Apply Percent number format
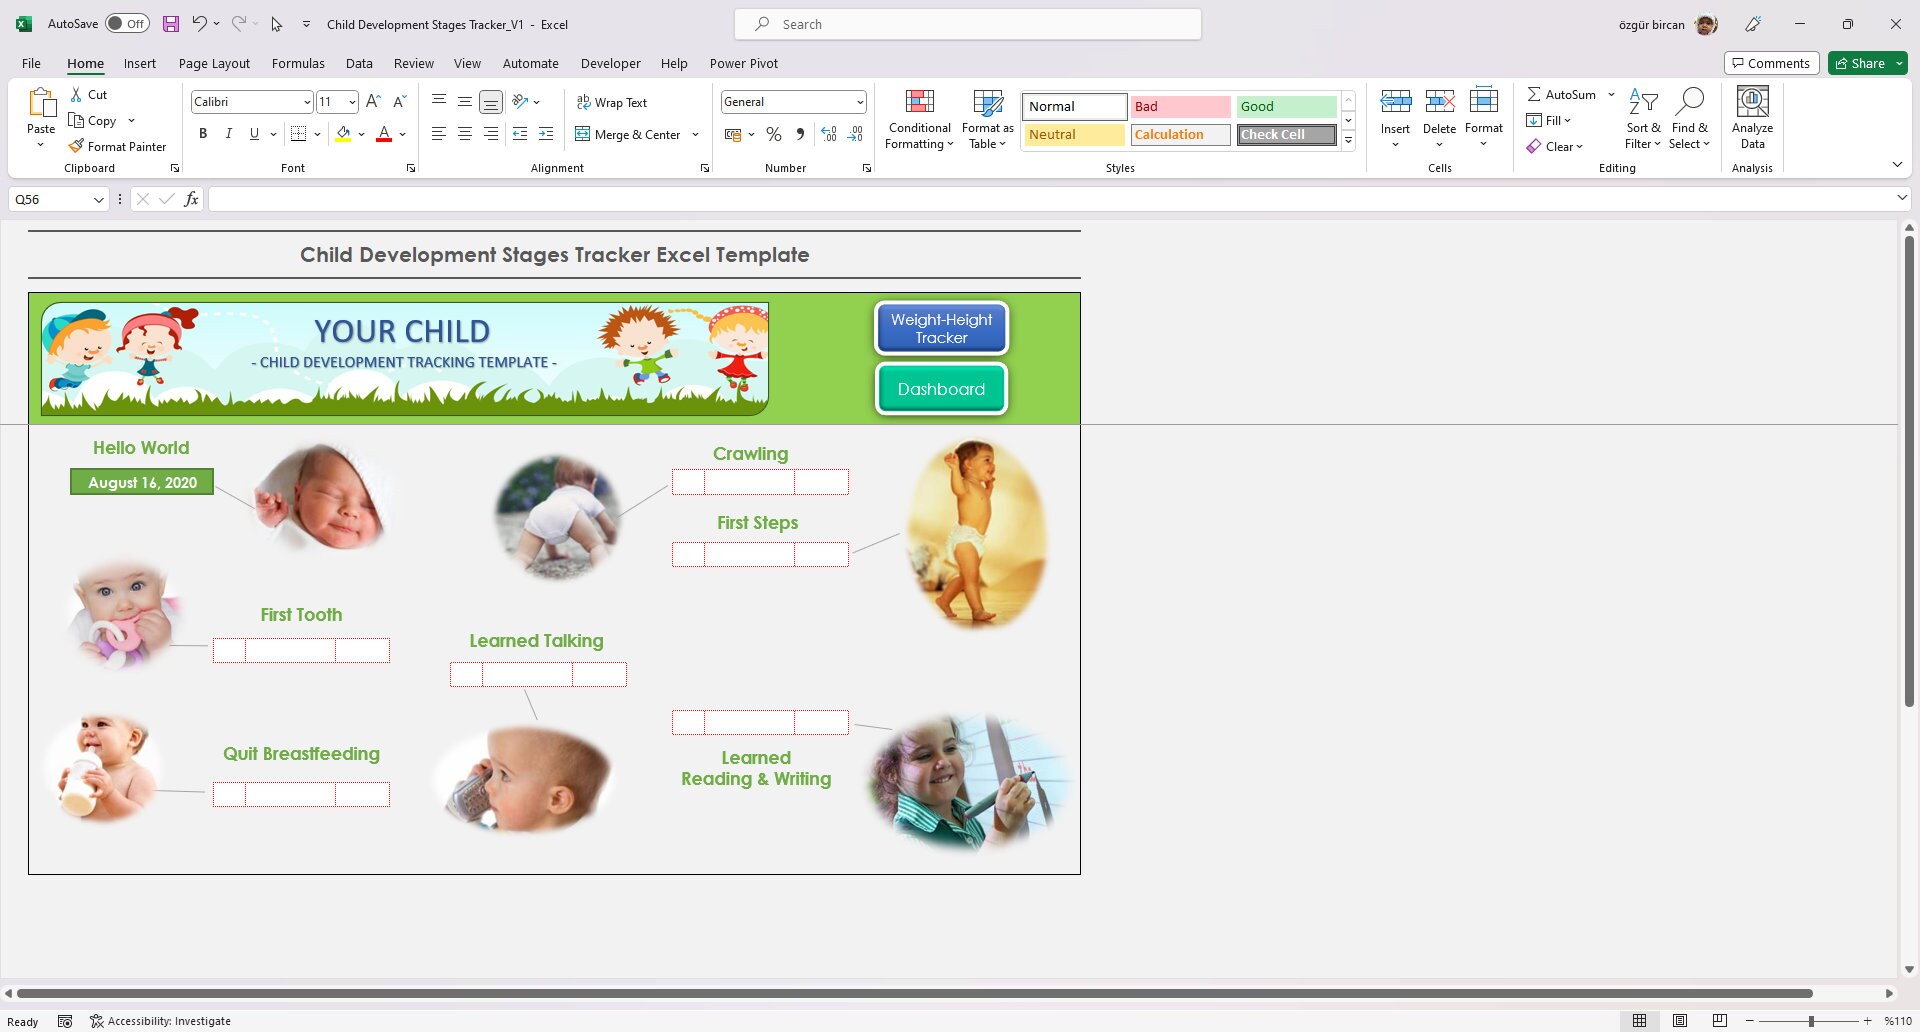Screen dimensions: 1920x1032 [x=773, y=133]
